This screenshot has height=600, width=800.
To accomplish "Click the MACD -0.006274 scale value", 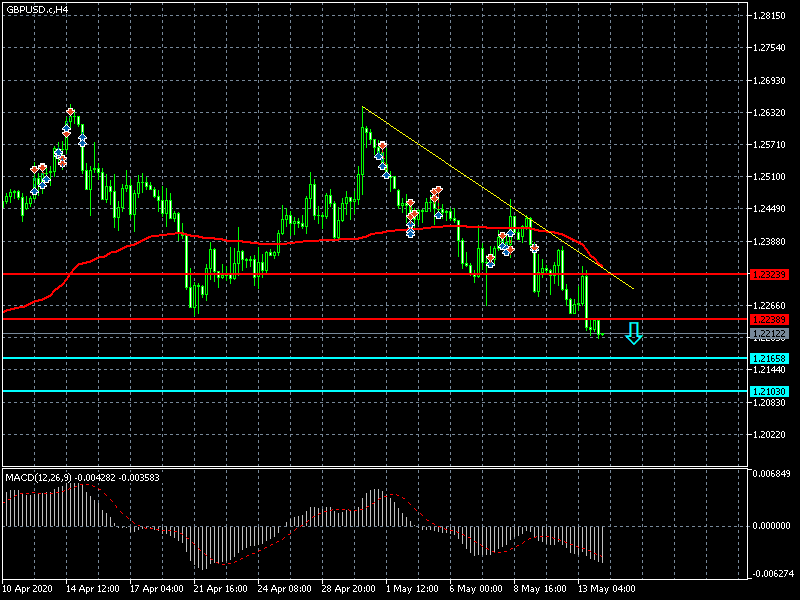I will [x=772, y=574].
